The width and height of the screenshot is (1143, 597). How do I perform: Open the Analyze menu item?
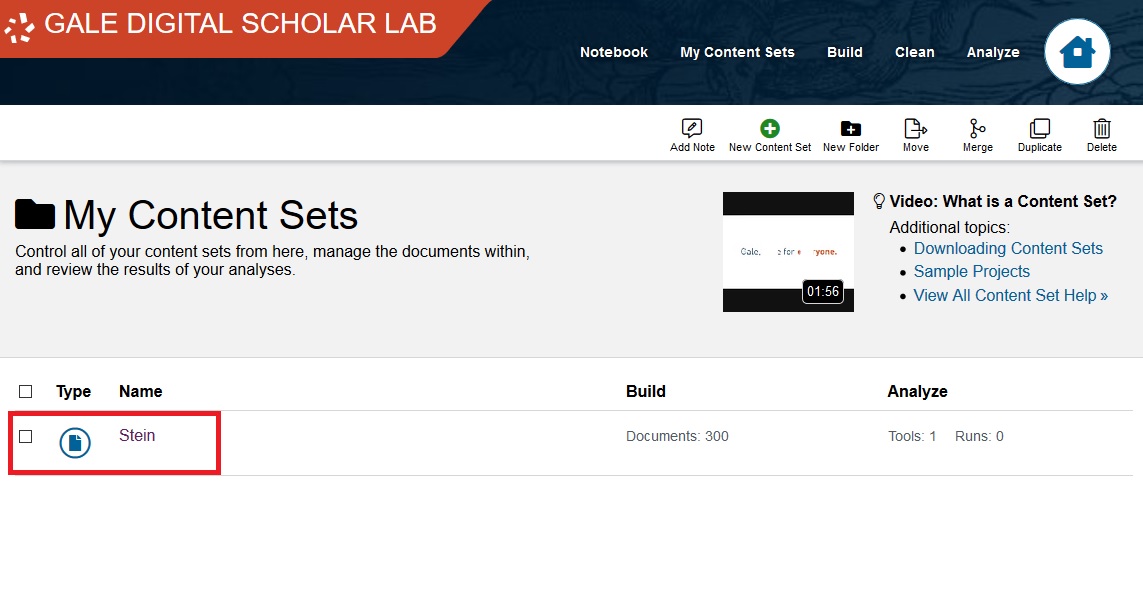pos(993,52)
